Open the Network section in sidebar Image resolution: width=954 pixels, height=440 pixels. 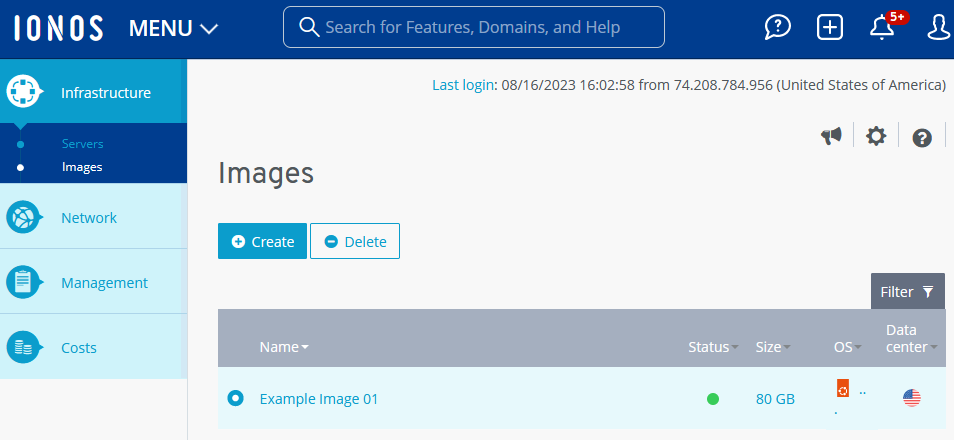tap(89, 218)
